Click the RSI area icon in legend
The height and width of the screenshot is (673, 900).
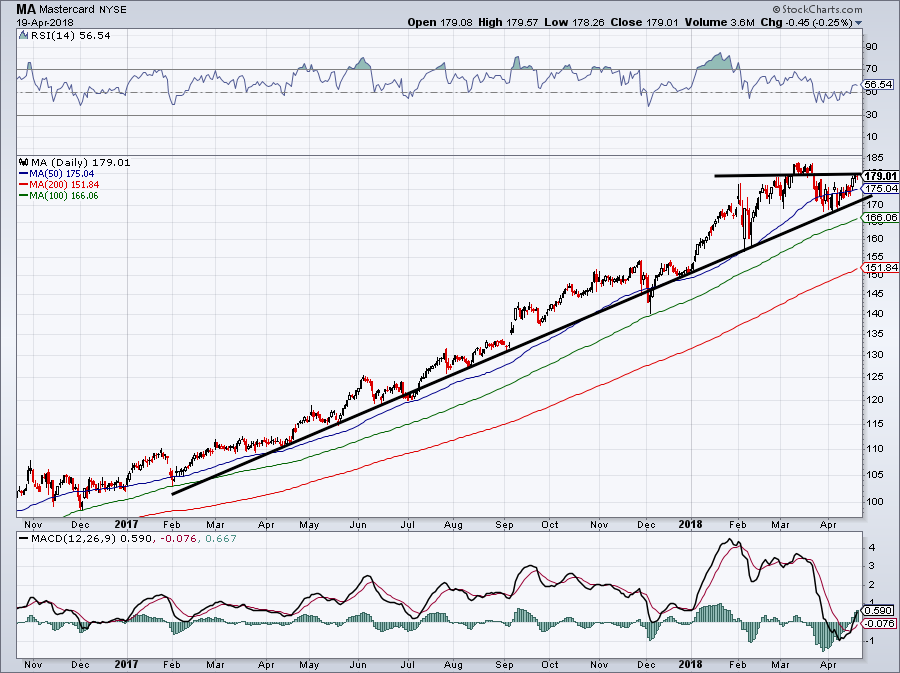(24, 35)
